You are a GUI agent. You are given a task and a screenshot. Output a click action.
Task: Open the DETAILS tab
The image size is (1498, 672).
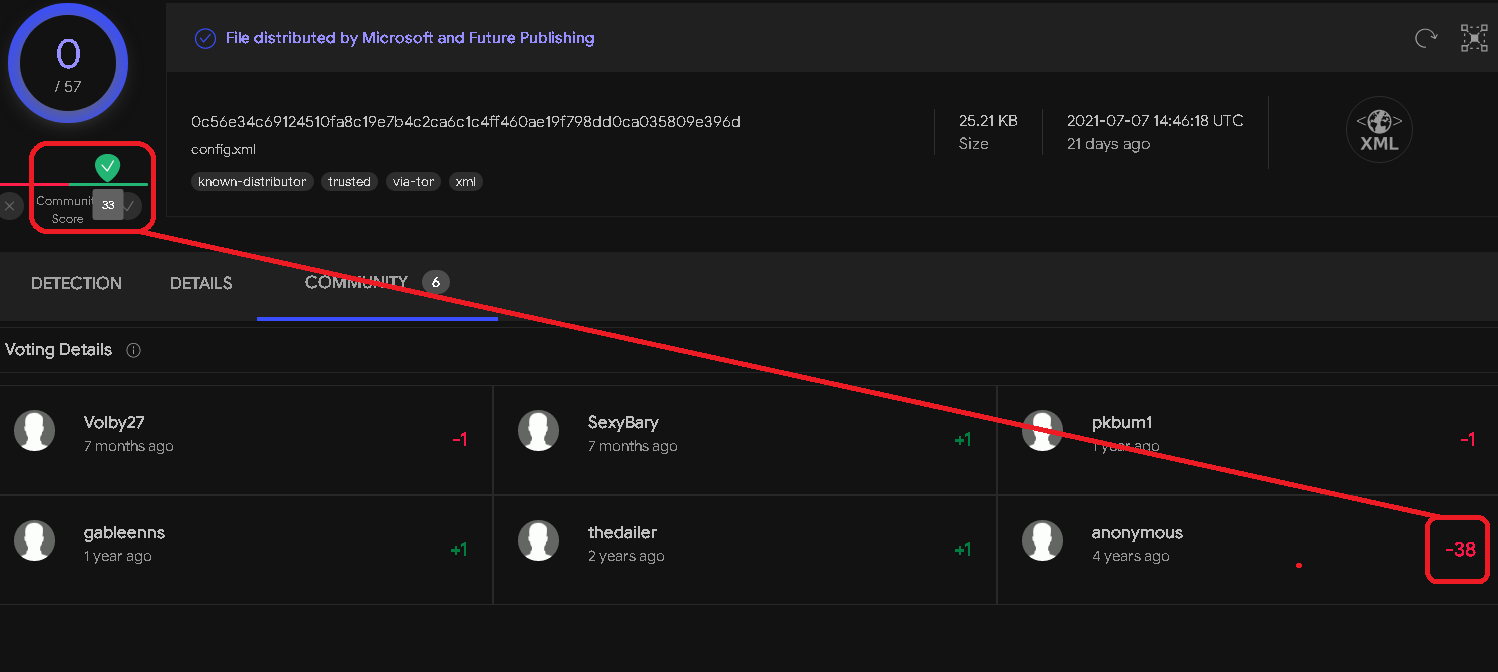click(200, 283)
